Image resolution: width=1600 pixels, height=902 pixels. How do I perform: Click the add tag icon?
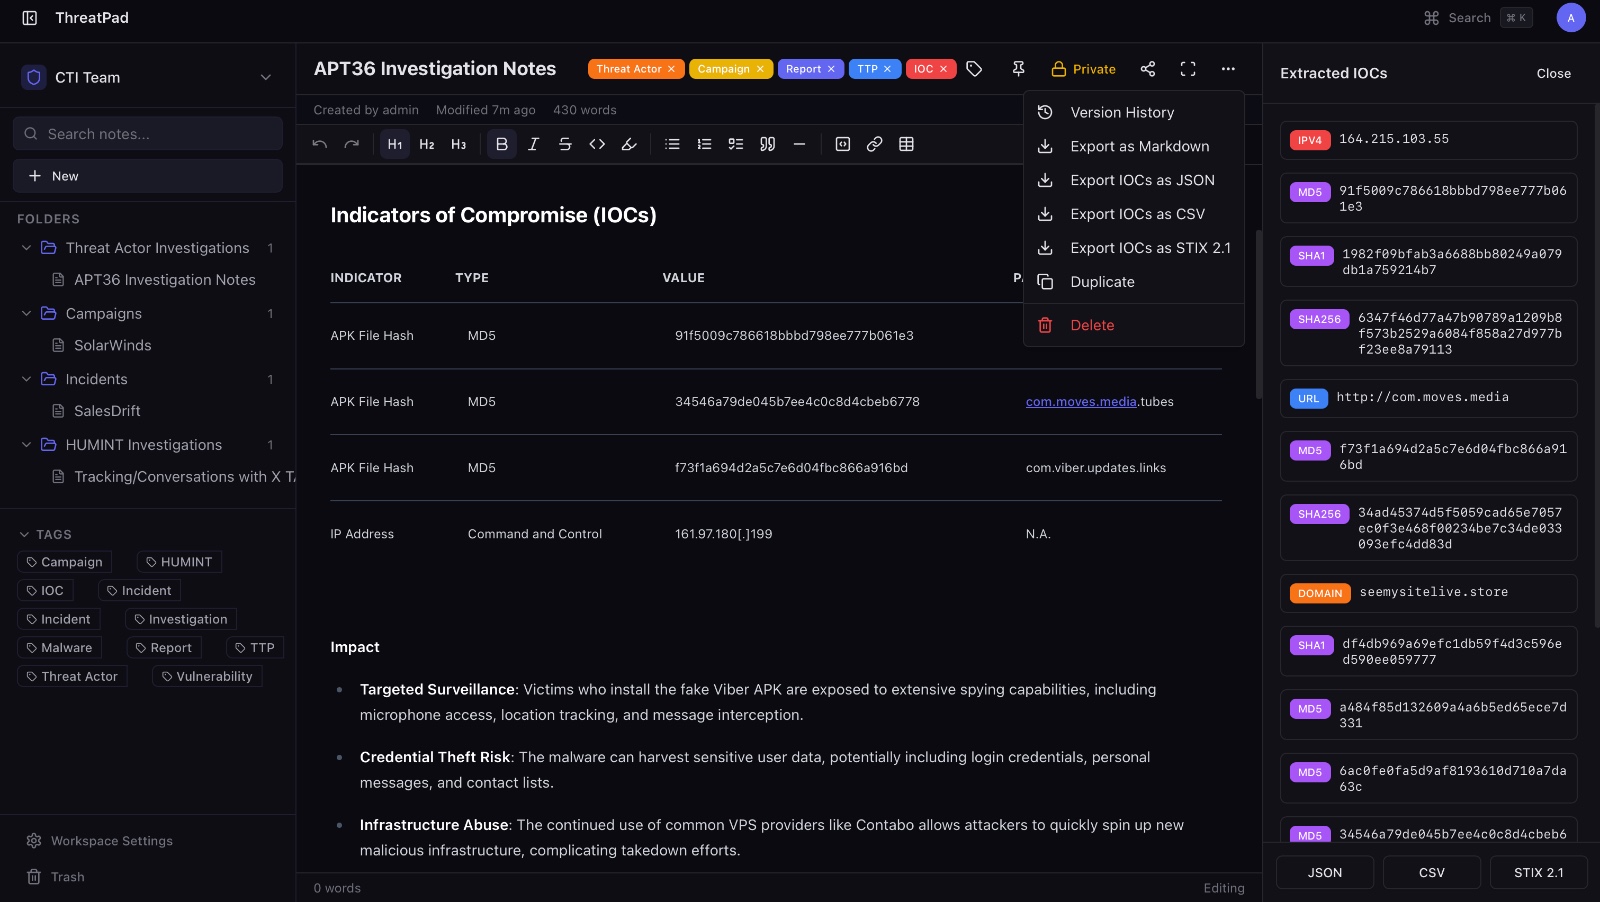pos(974,69)
